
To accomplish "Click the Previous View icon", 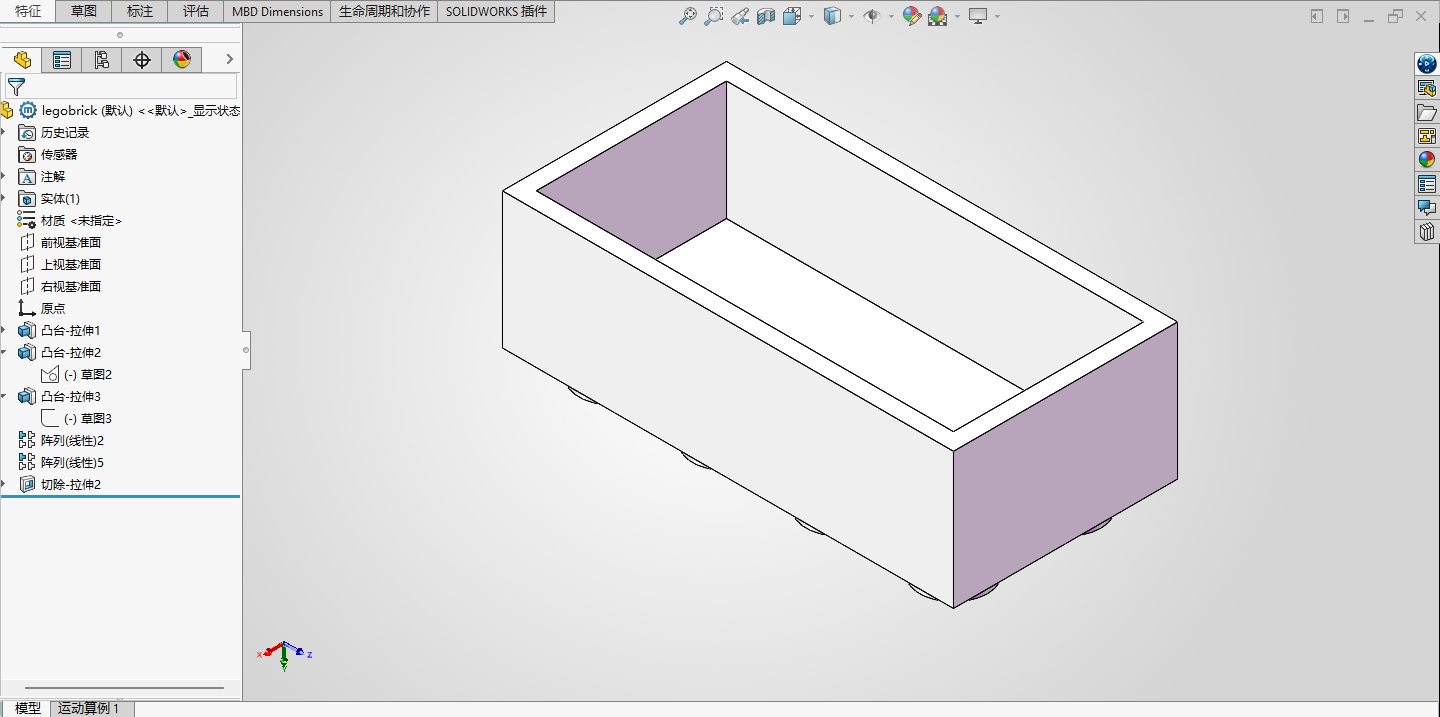I will [740, 16].
